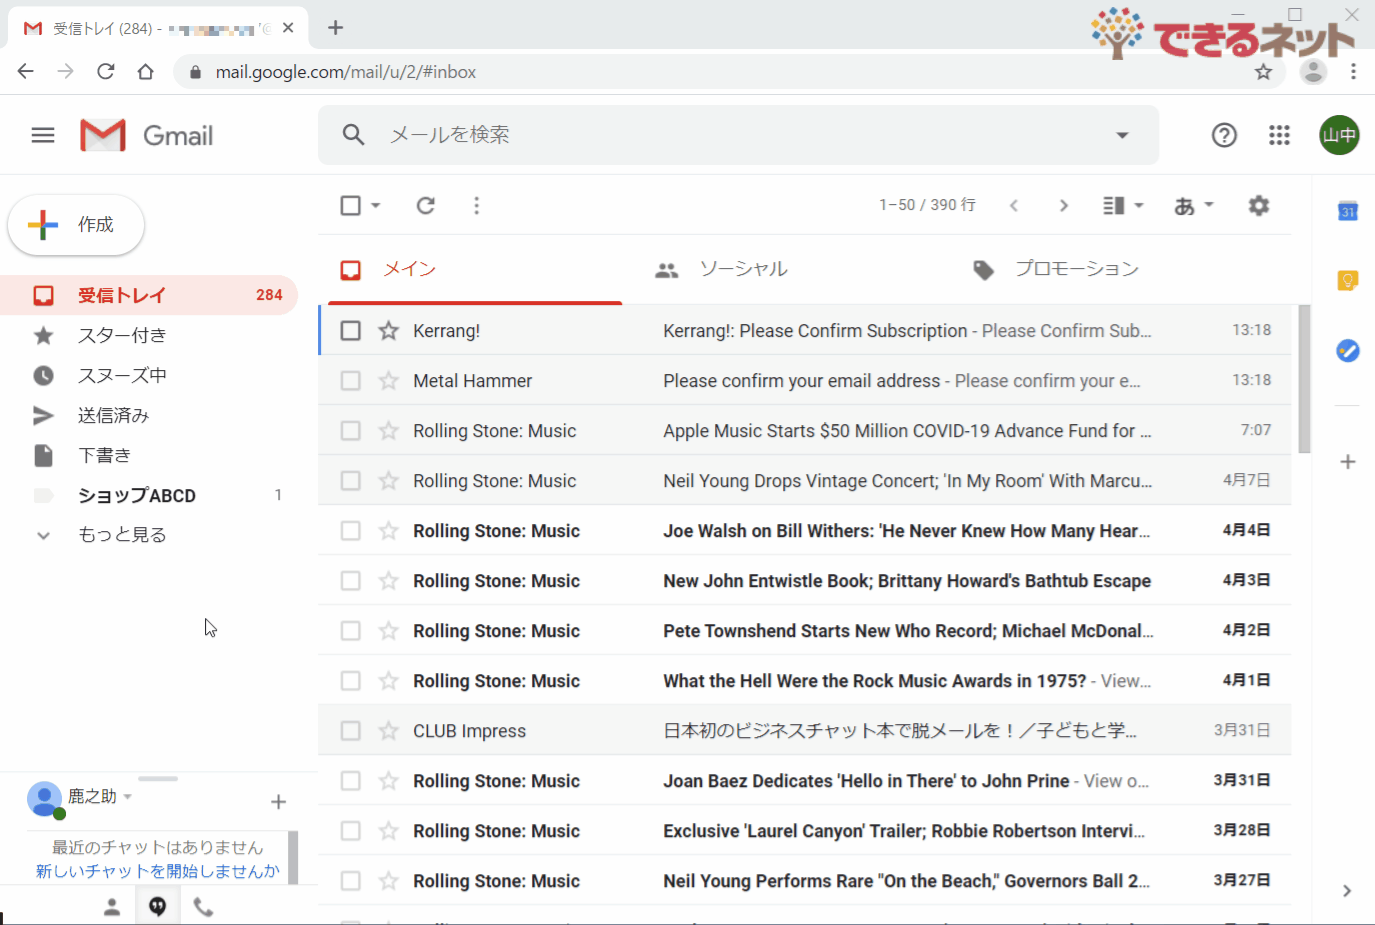The height and width of the screenshot is (925, 1375).
Task: Open the Help question mark icon
Action: click(x=1224, y=135)
